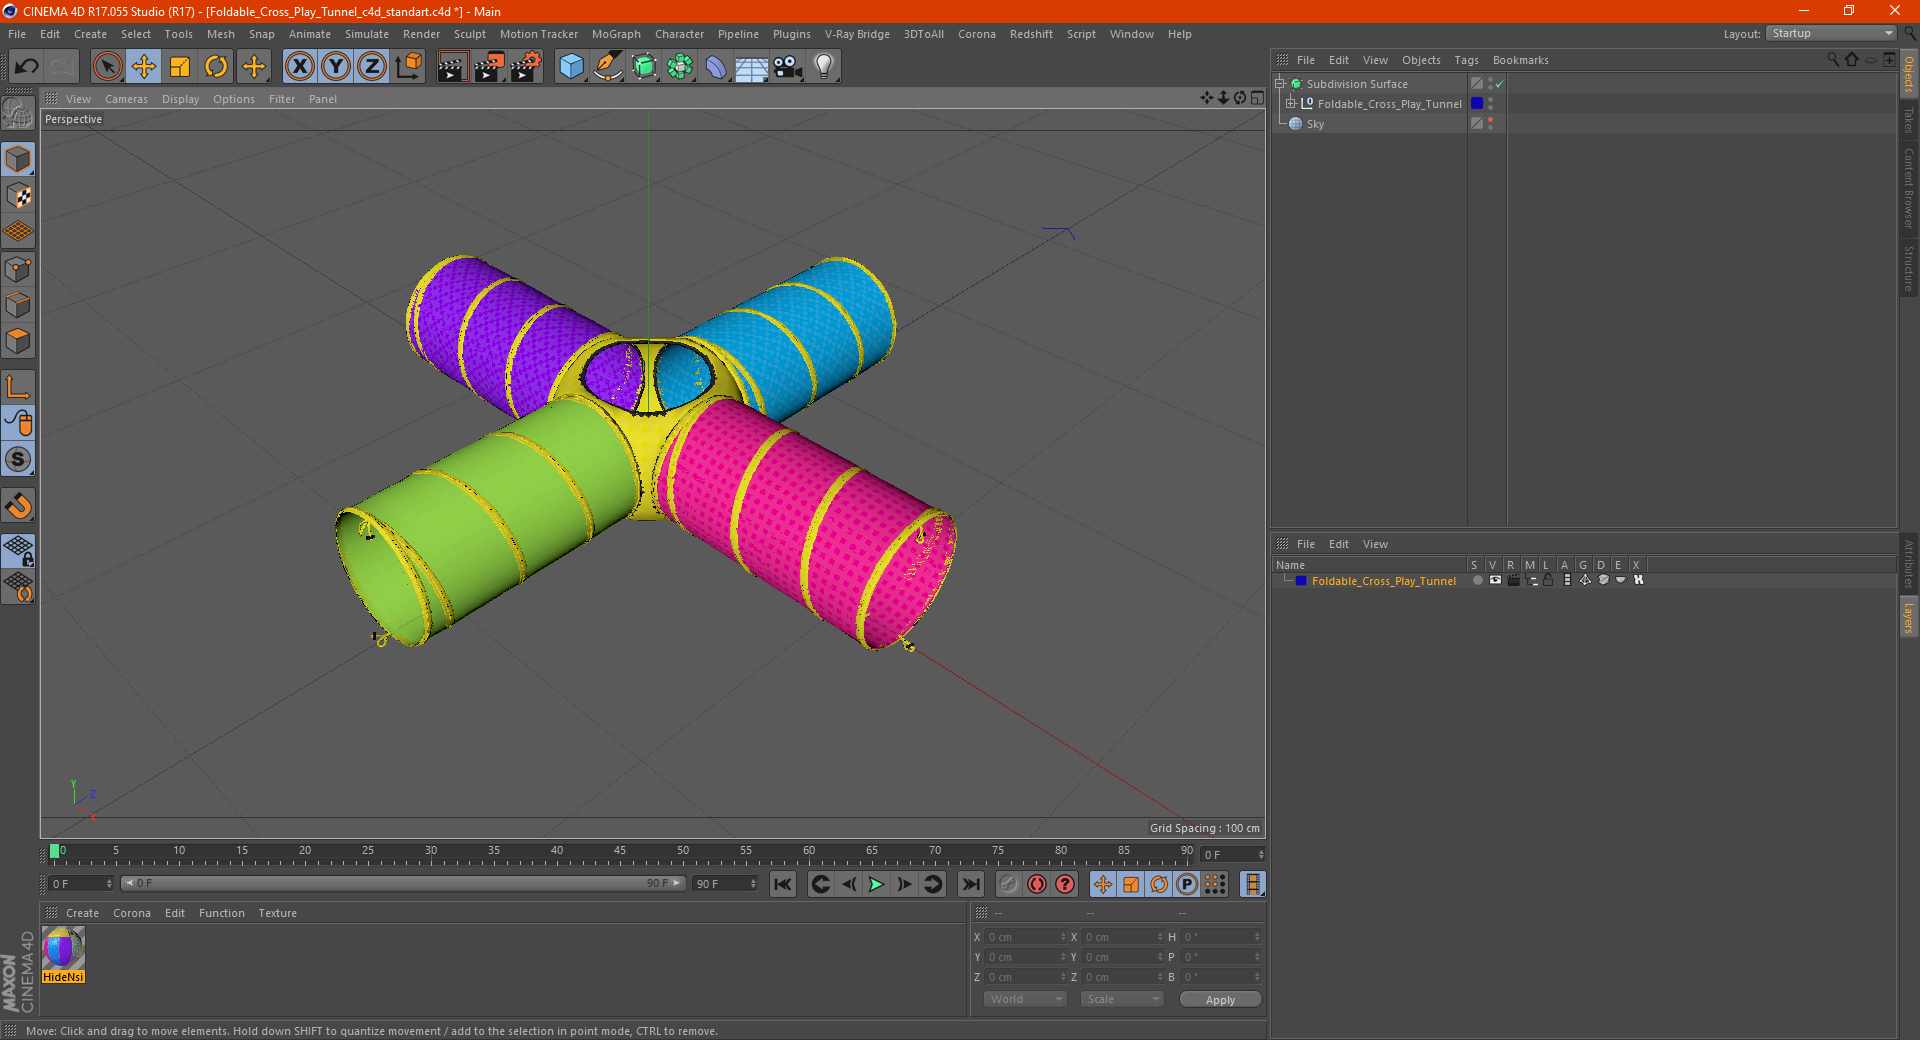Open the spline Pen tool
1920x1040 pixels.
(608, 67)
